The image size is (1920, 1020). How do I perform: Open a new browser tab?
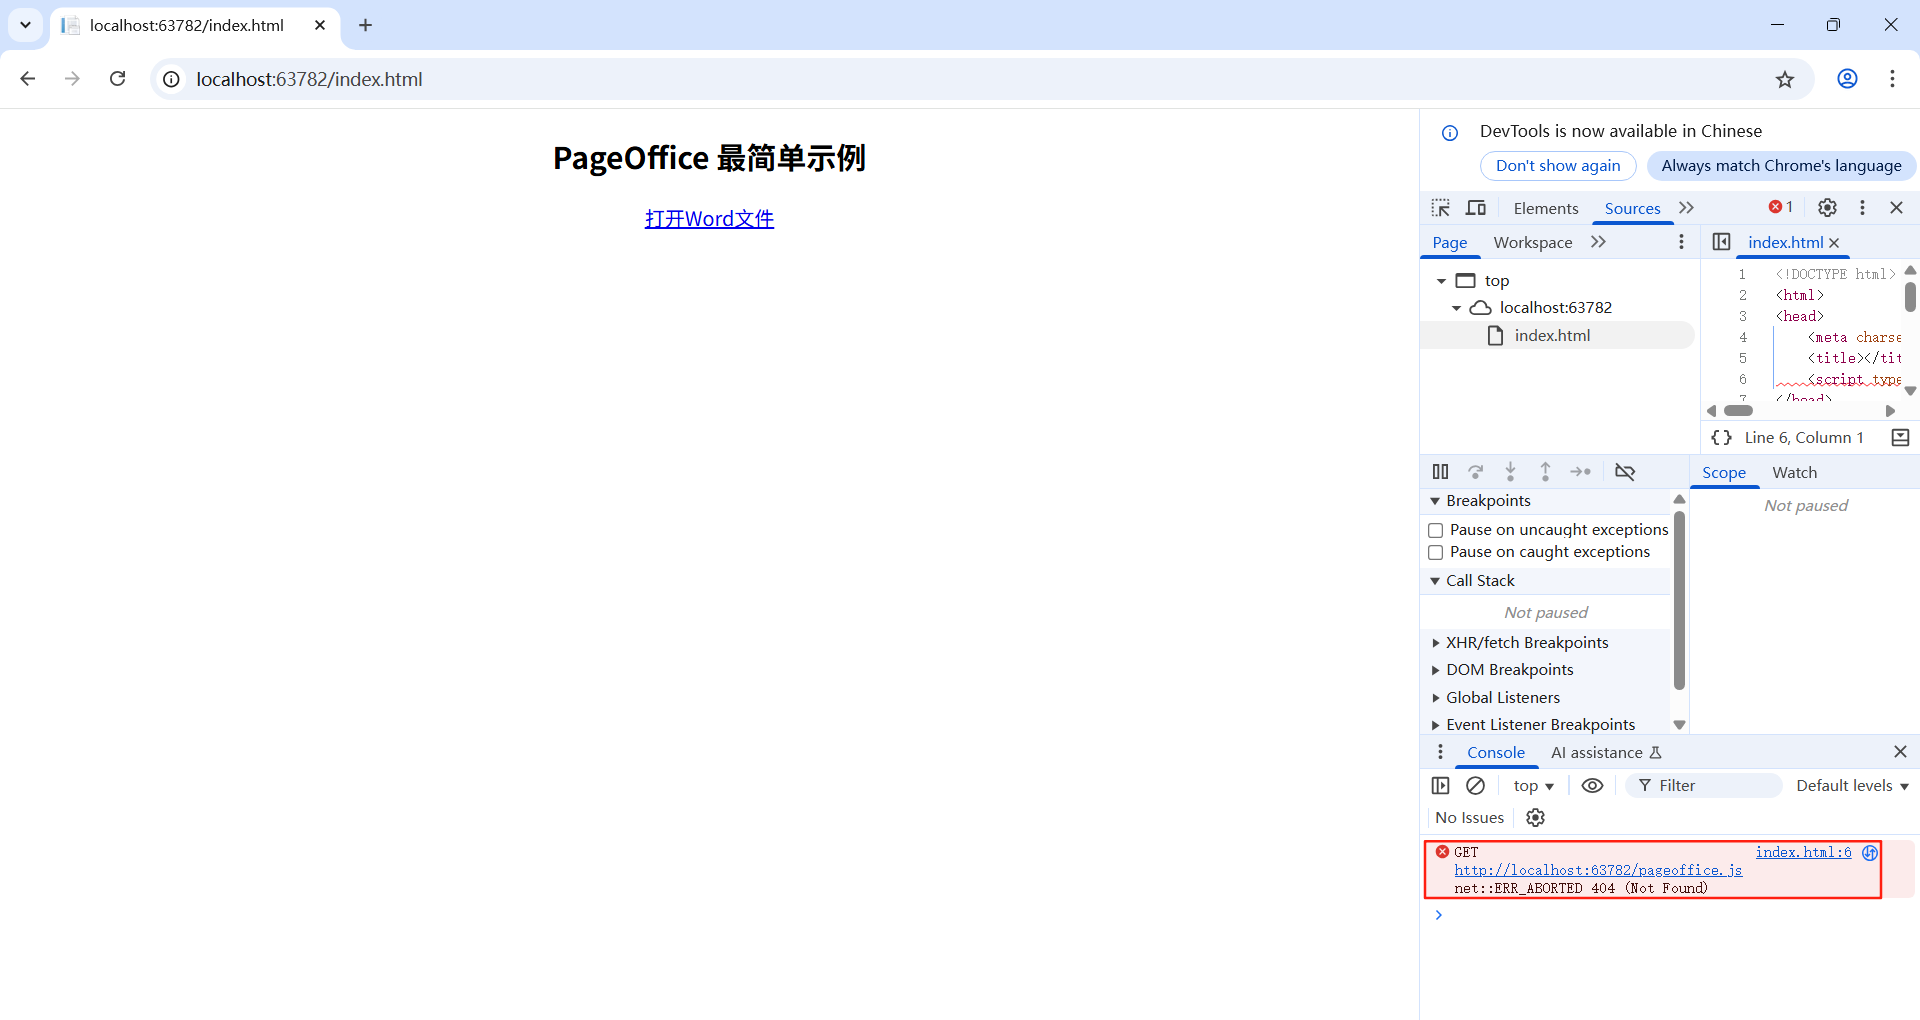(365, 25)
